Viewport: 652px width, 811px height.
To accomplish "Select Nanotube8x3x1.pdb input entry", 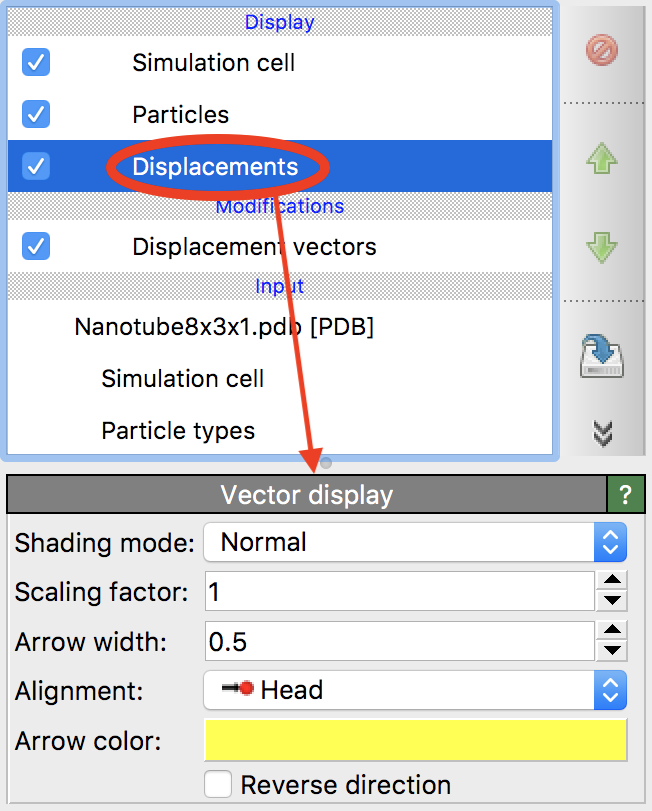I will coord(224,327).
